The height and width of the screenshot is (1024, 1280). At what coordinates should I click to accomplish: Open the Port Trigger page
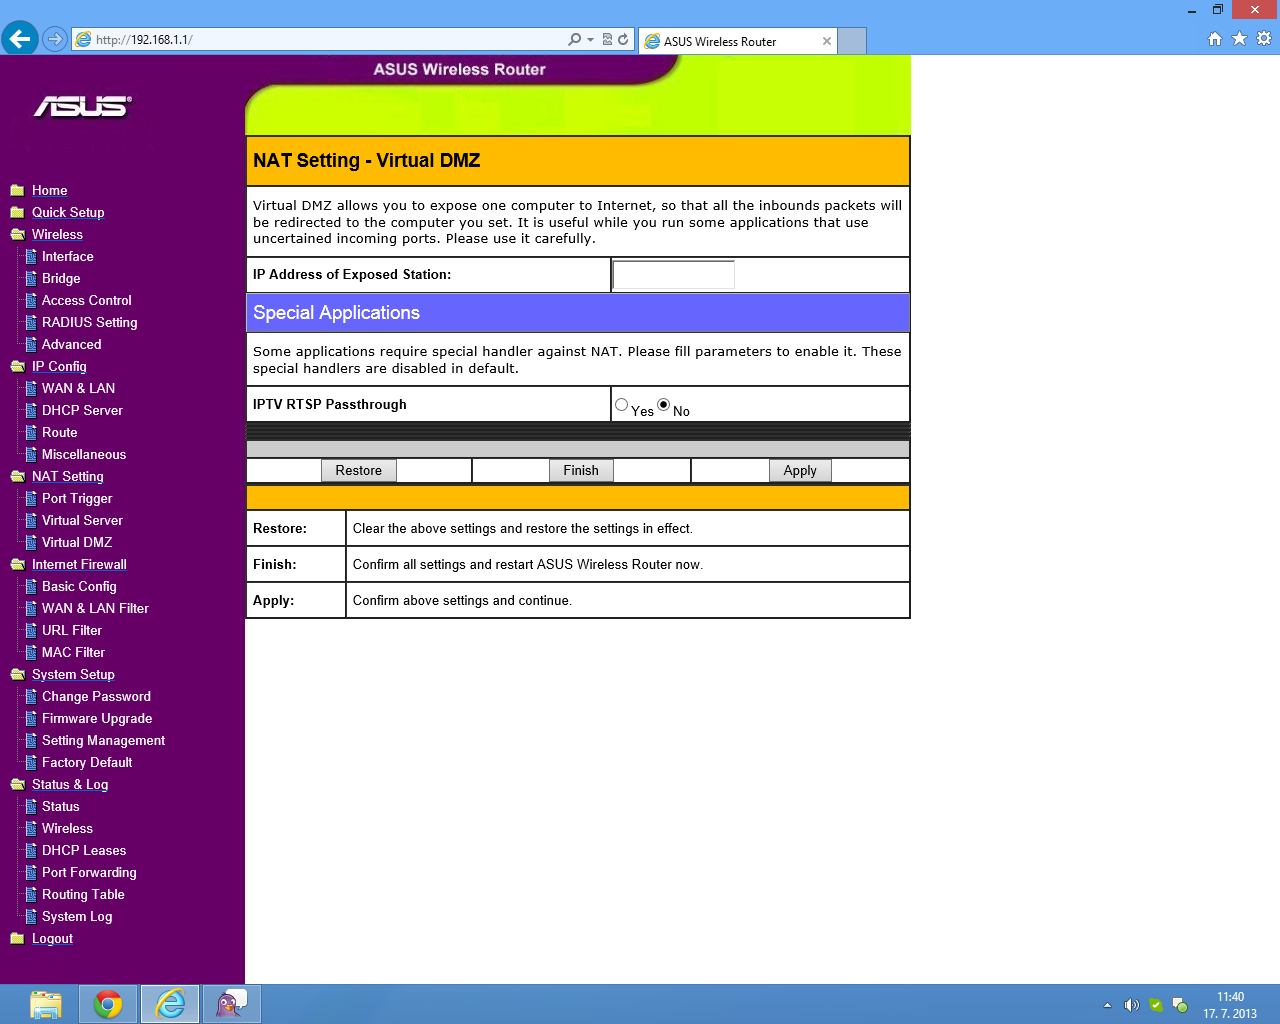coord(77,499)
